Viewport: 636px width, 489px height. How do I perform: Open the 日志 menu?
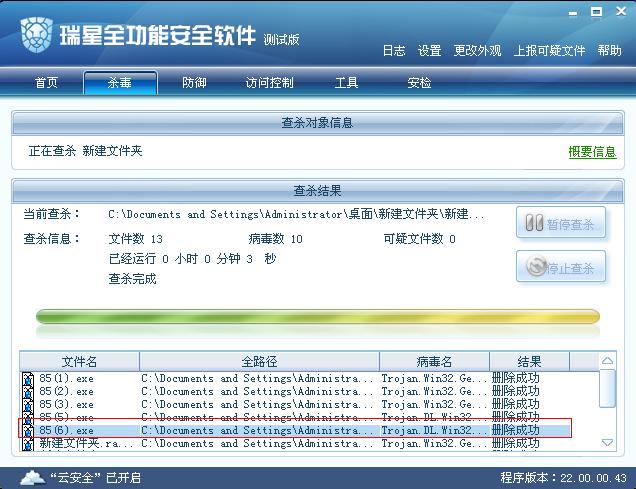(394, 51)
